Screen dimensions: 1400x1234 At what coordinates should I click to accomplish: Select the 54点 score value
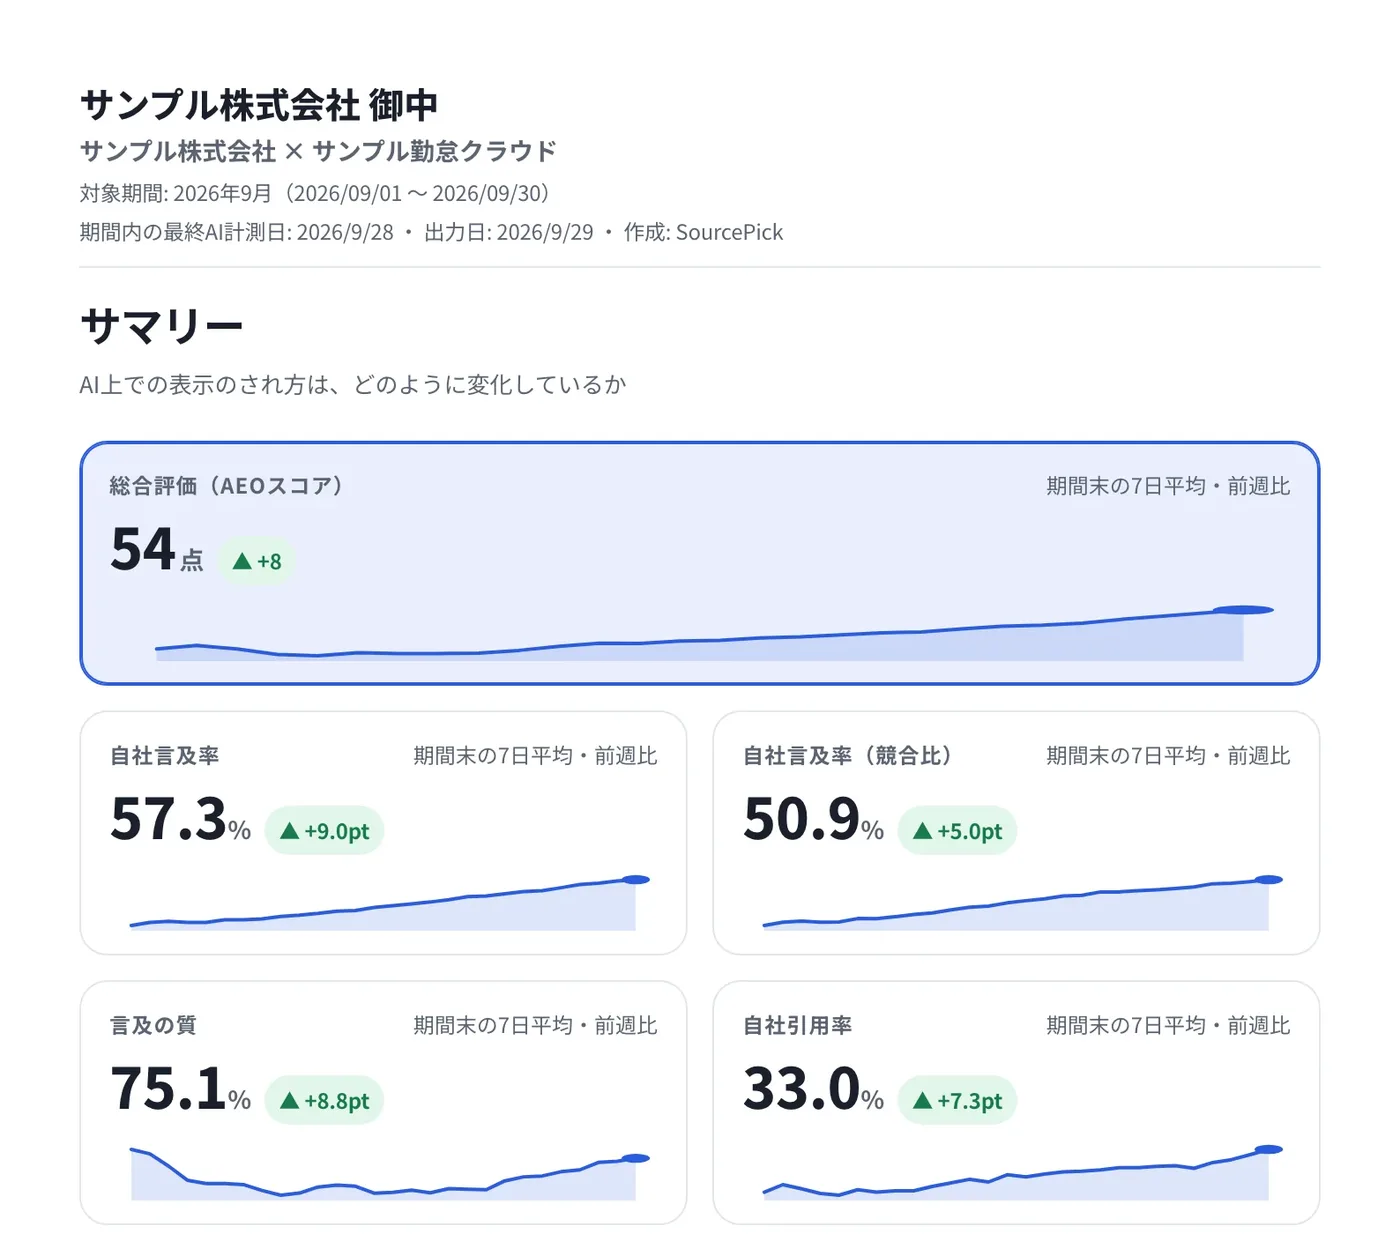(x=157, y=550)
